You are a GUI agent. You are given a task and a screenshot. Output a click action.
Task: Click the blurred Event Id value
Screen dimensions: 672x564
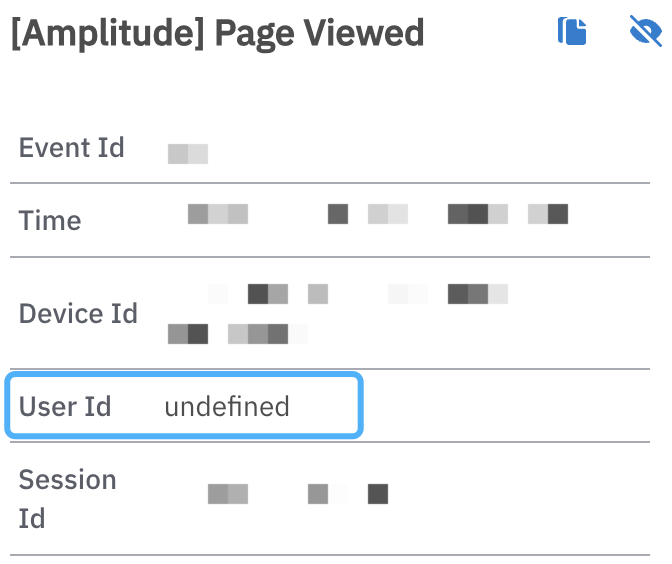pyautogui.click(x=187, y=154)
